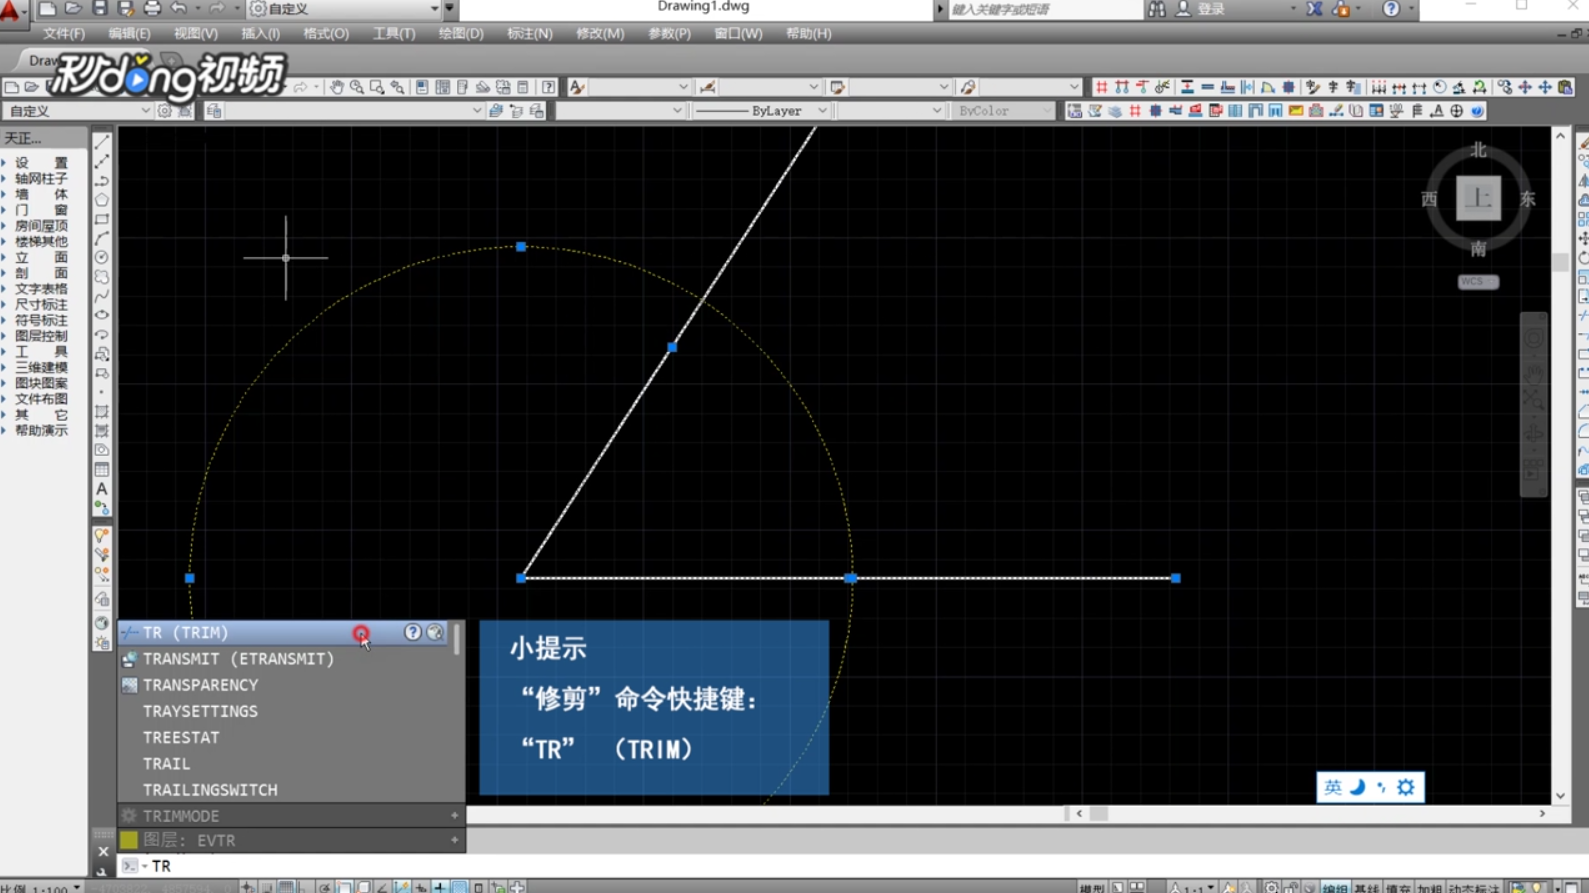This screenshot has height=893, width=1589.
Task: Open the 修改(M) menu
Action: click(600, 33)
